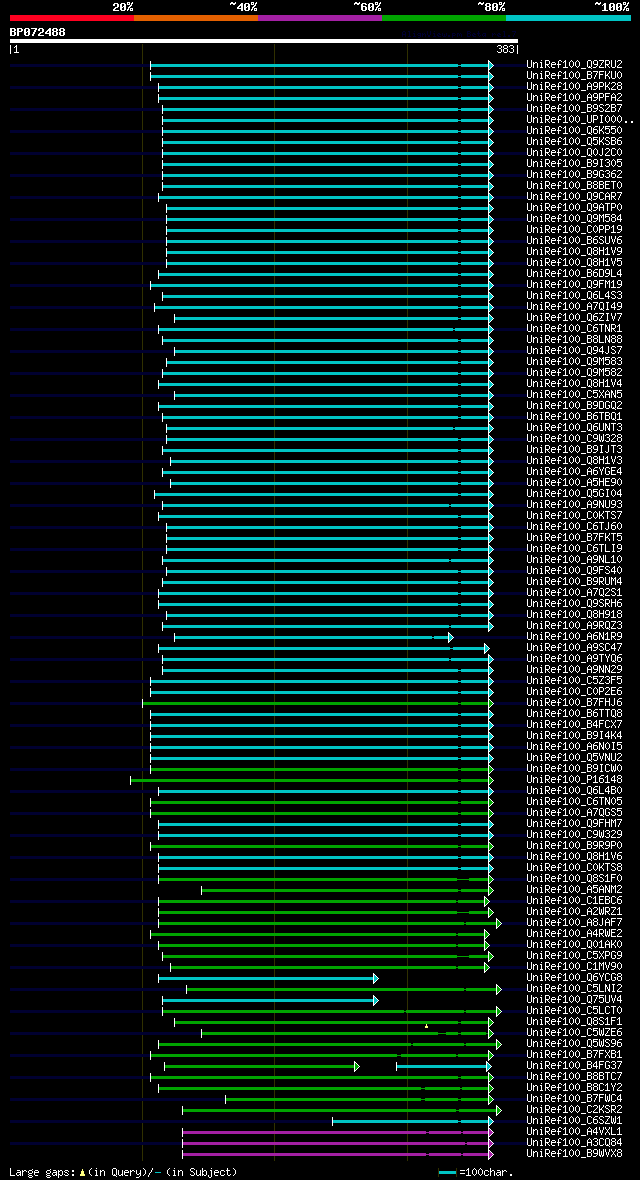
Task: Select hit label UniRef100_C6SZW1
Action: click(574, 1121)
